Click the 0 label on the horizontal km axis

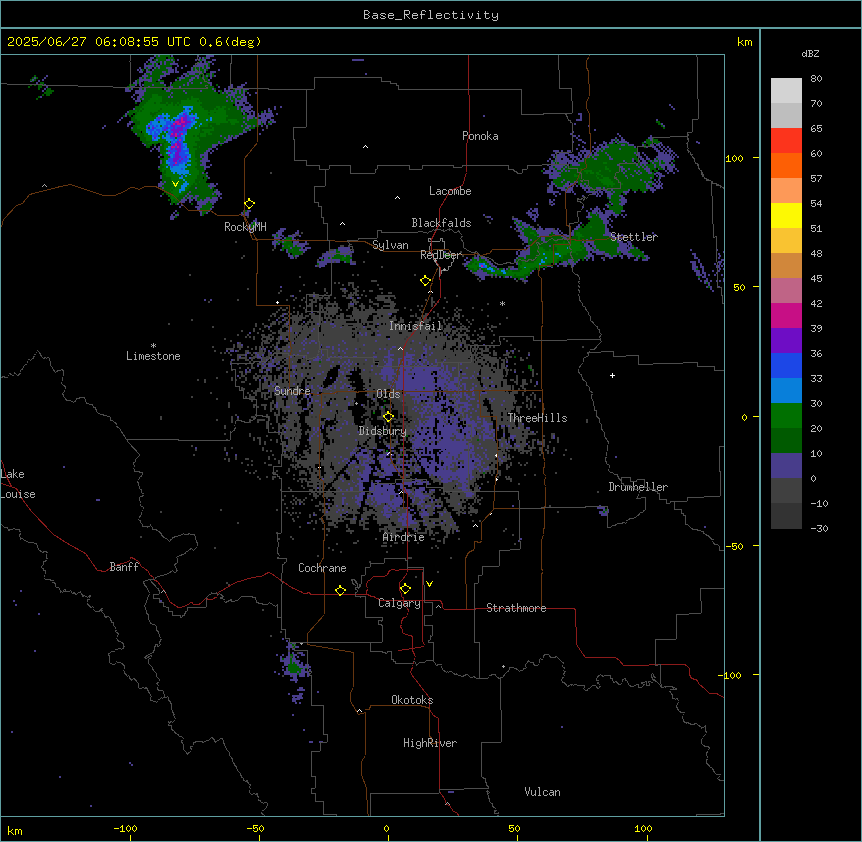tap(386, 828)
